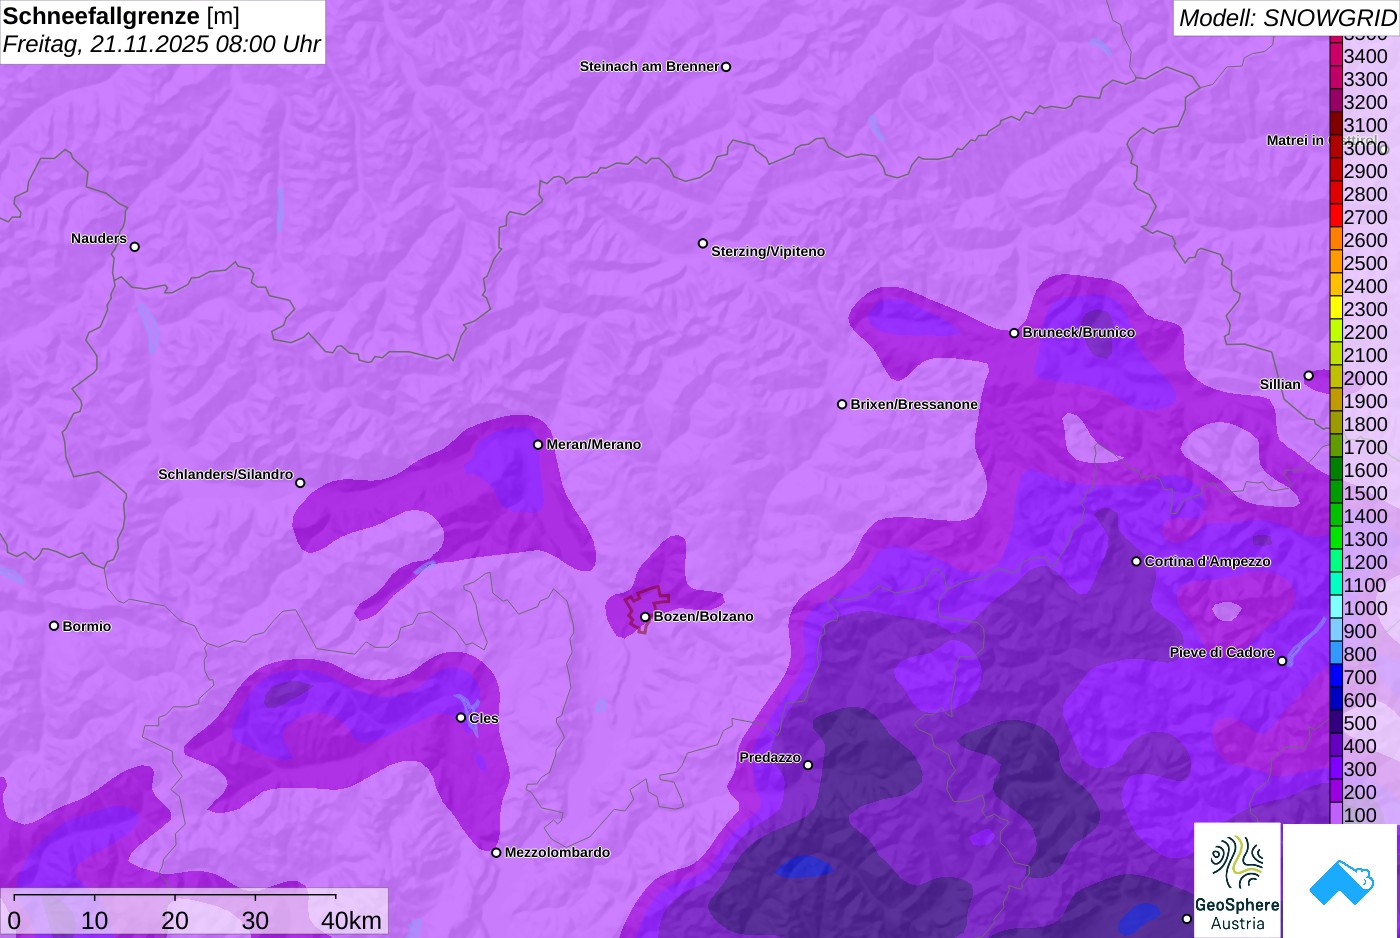
Task: Click the Sterzing/Vipiteno marker dot
Action: [703, 243]
